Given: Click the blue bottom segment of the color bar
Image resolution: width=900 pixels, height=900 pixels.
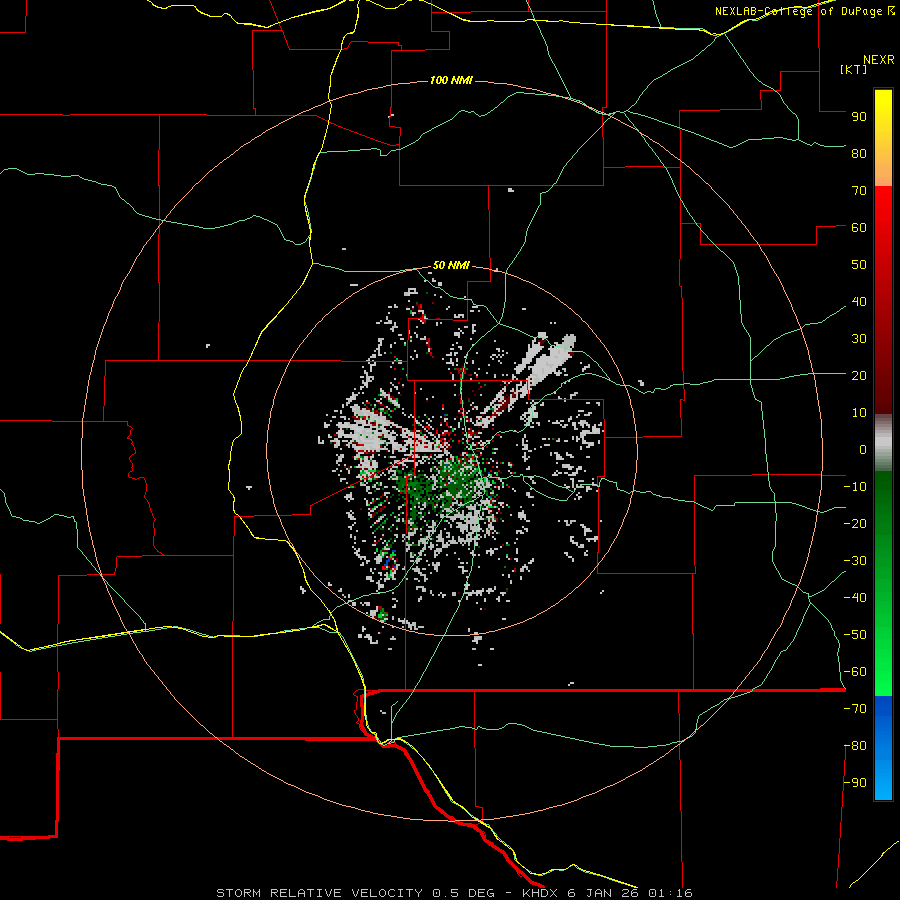Looking at the screenshot, I should [x=883, y=748].
